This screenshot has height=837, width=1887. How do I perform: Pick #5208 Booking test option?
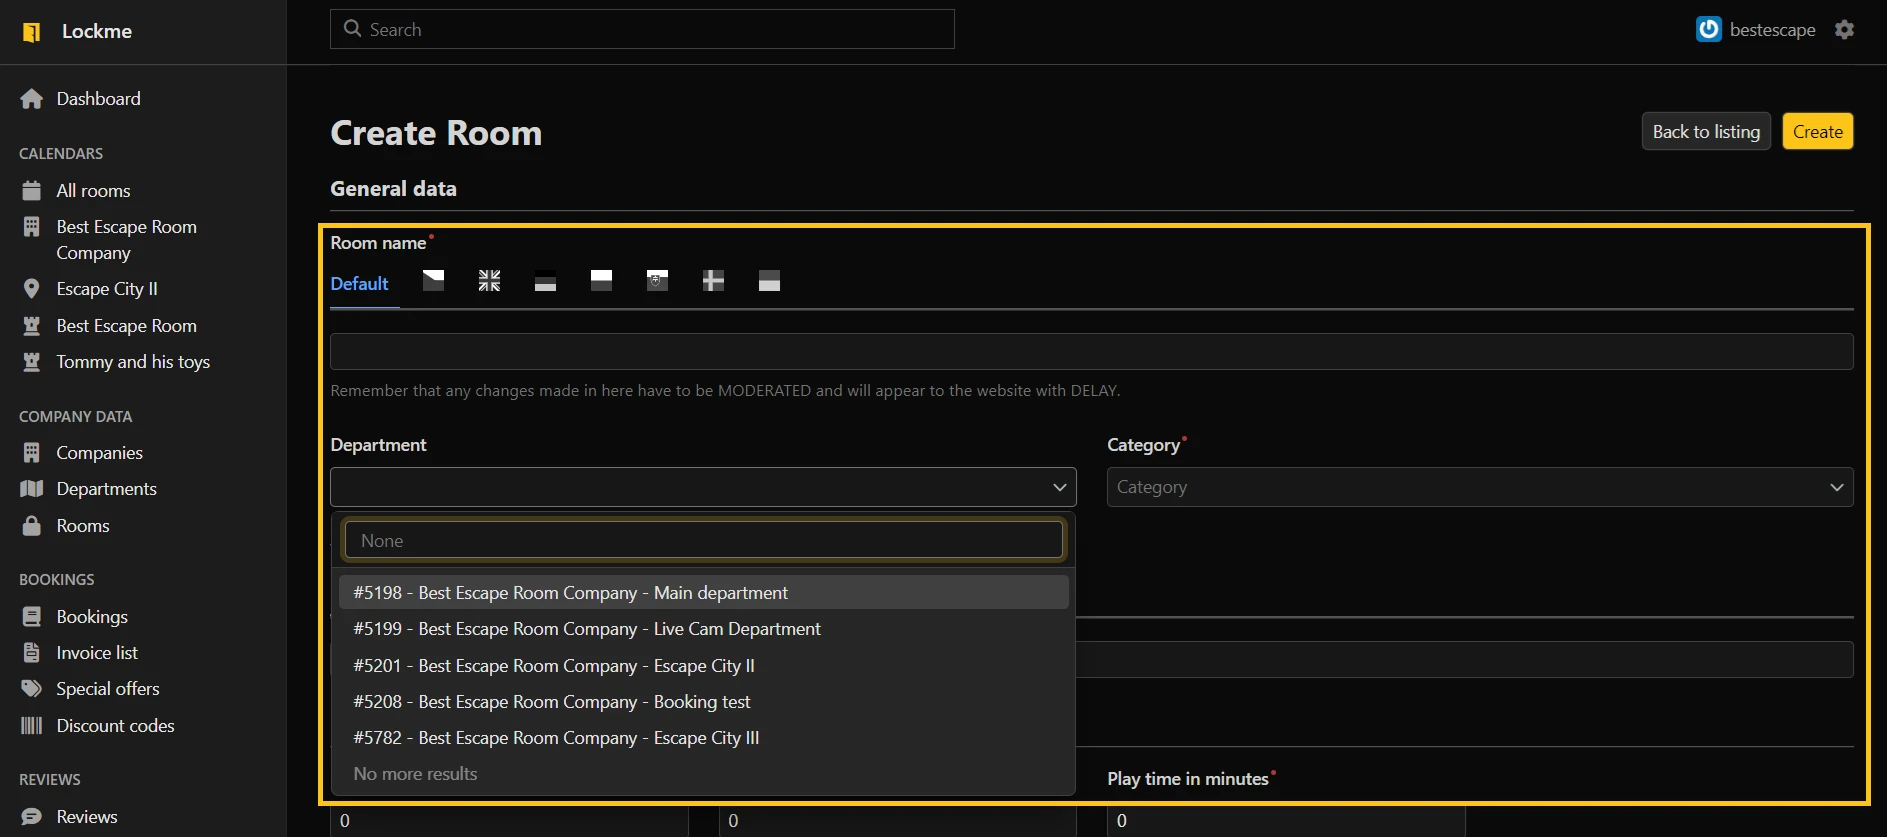[551, 702]
